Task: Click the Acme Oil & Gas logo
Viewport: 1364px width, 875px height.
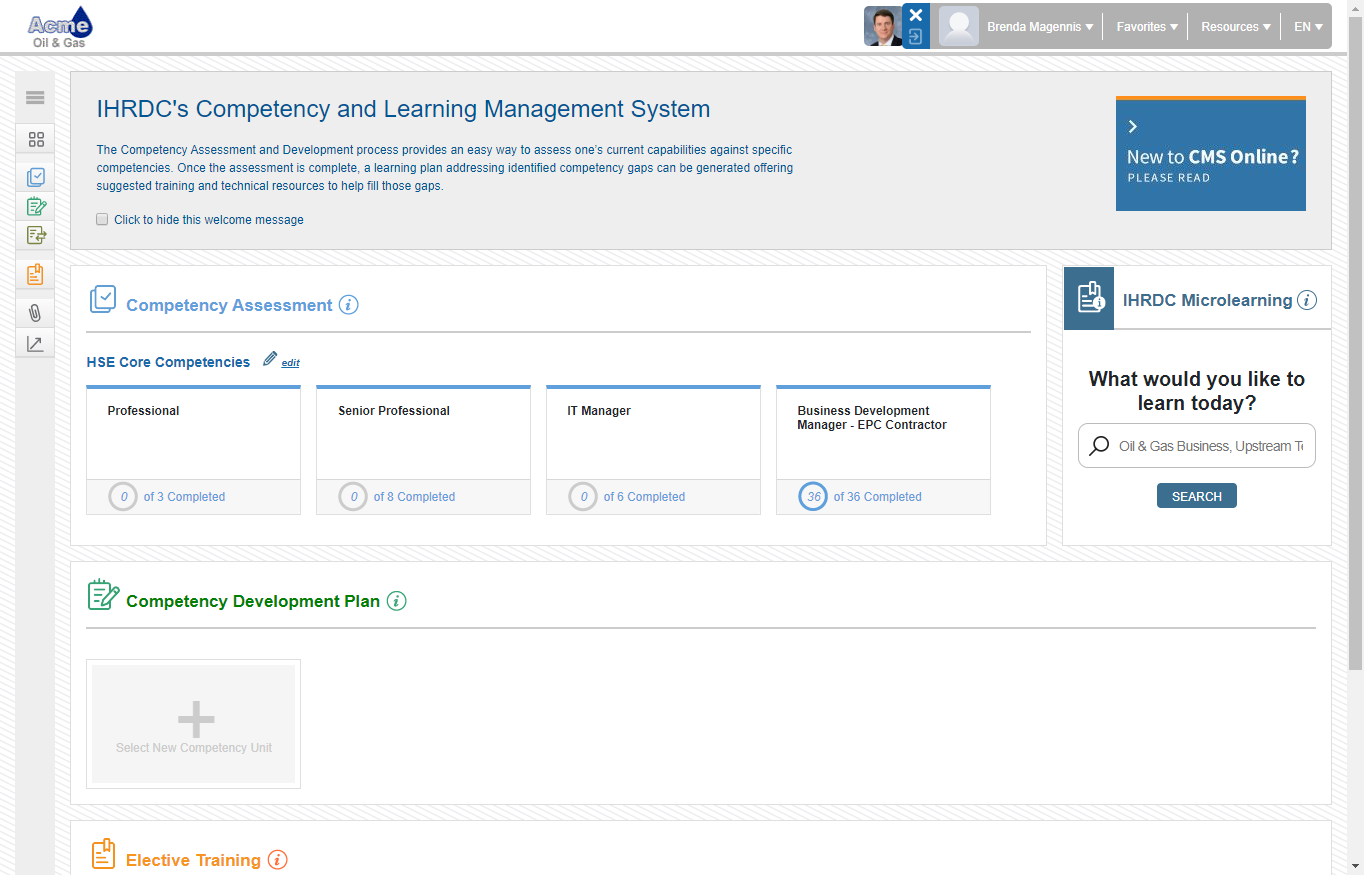Action: click(x=59, y=27)
